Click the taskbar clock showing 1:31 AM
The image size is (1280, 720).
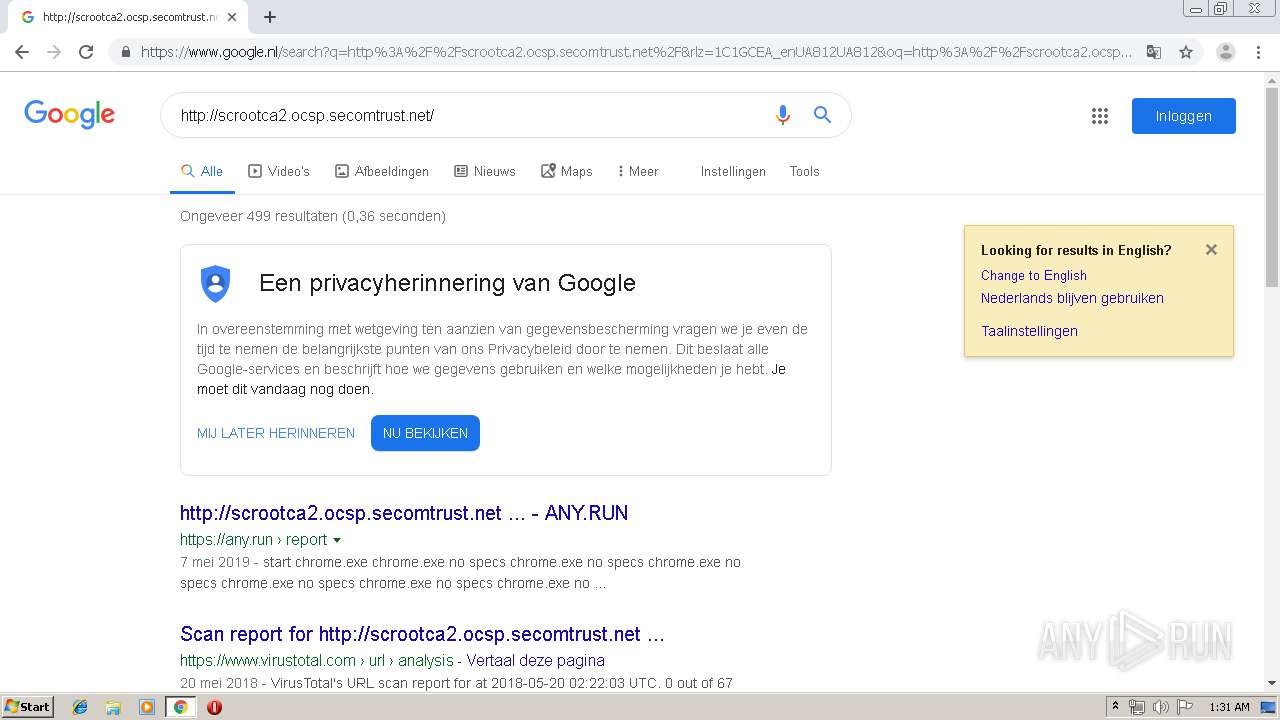[1229, 707]
